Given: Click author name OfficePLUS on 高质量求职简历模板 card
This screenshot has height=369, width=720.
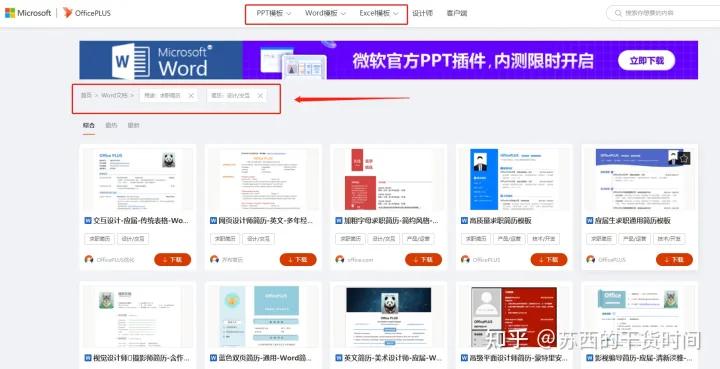Looking at the screenshot, I should click(487, 260).
